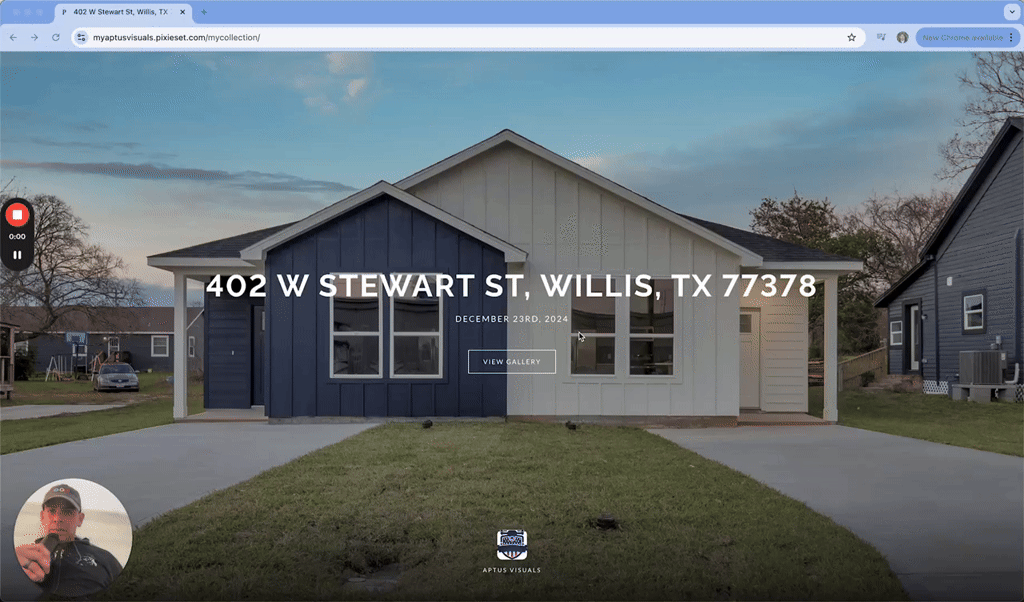The width and height of the screenshot is (1024, 602).
Task: Open the gallery via VIEW GALLERY
Action: pyautogui.click(x=511, y=361)
